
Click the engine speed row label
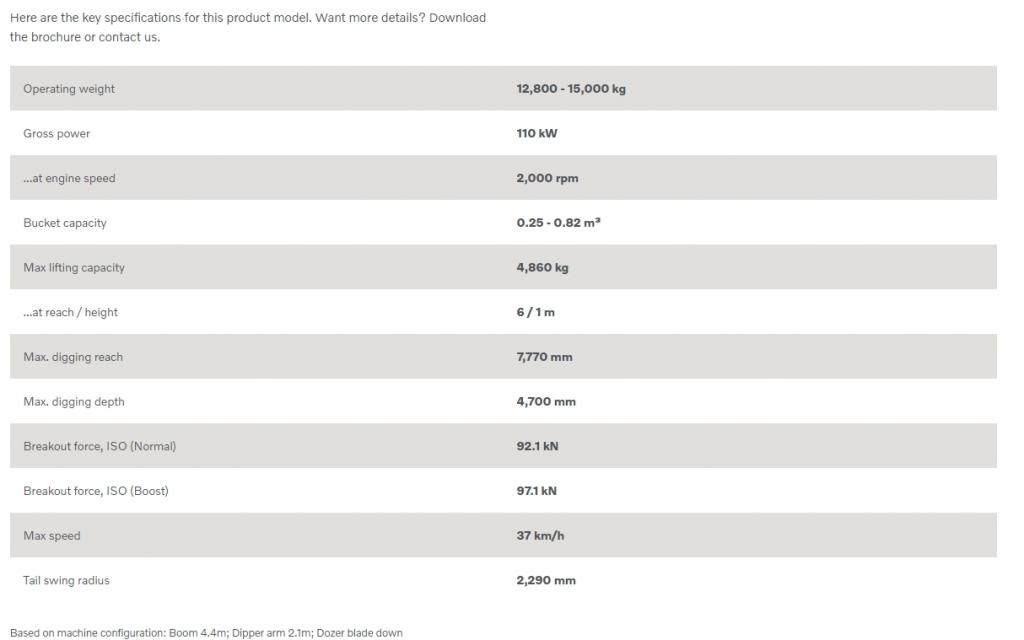pos(69,178)
